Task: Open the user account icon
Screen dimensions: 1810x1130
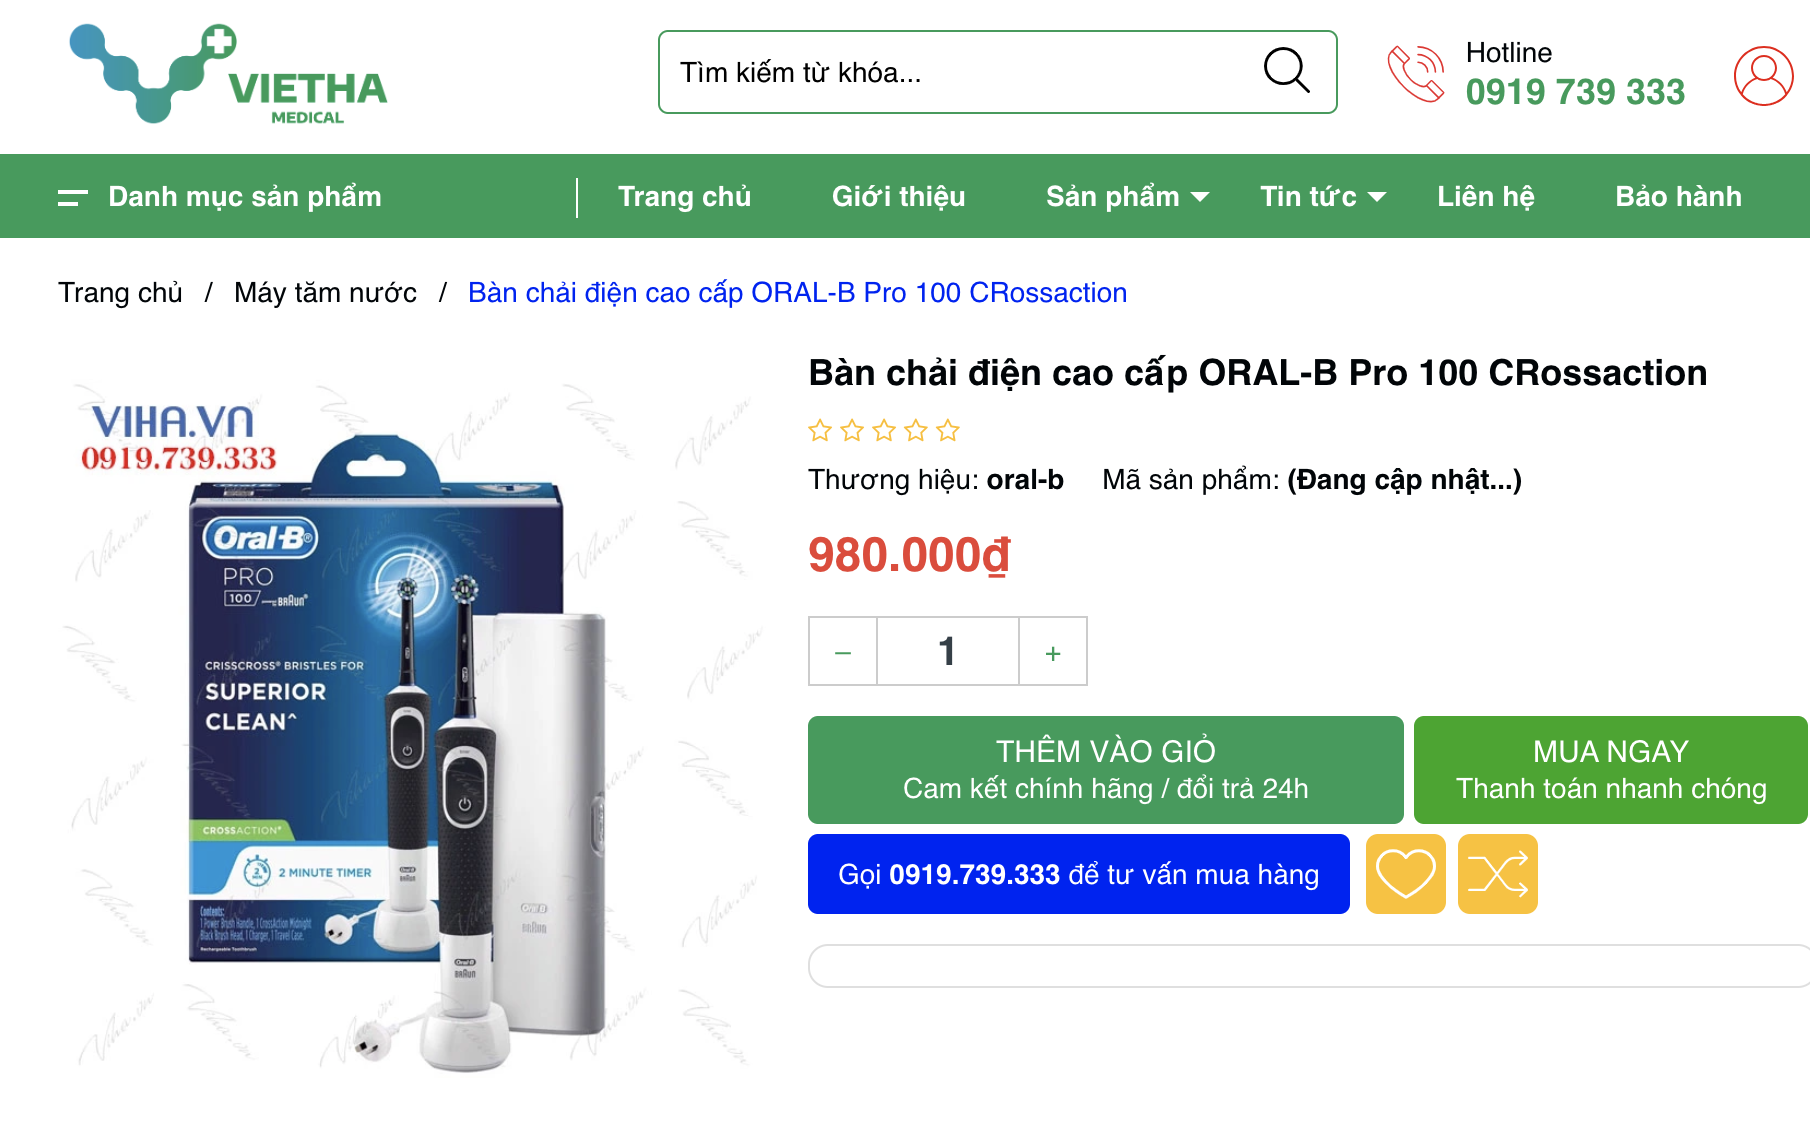Action: (1763, 75)
